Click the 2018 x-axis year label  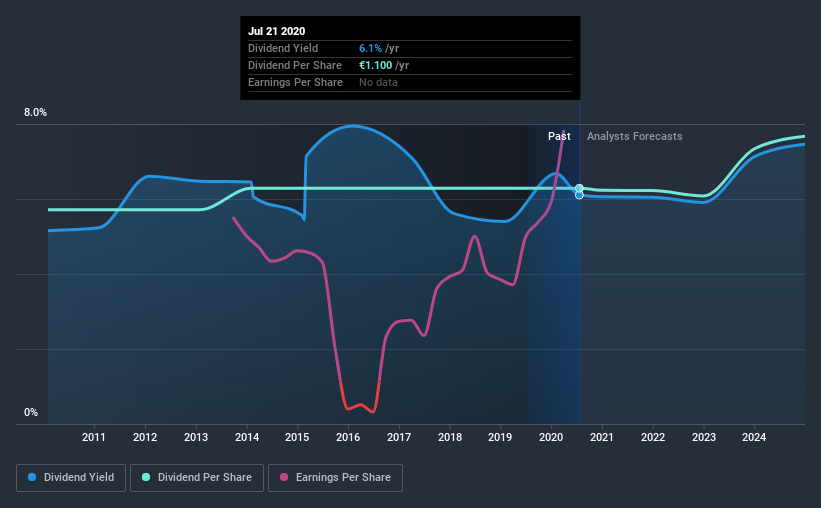(450, 437)
